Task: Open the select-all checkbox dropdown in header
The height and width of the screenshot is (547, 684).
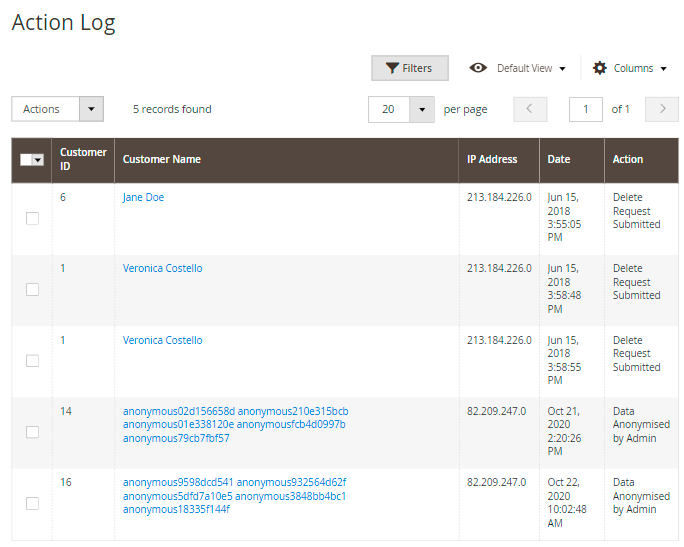Action: (38, 160)
